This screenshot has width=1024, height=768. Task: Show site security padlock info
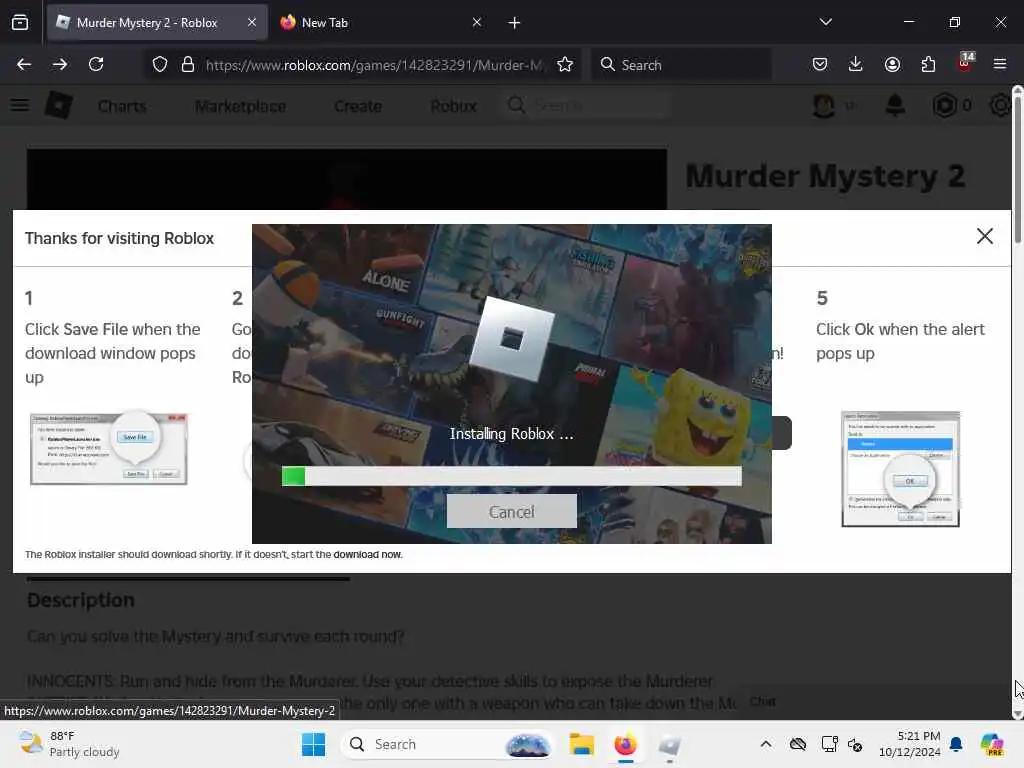tap(188, 64)
